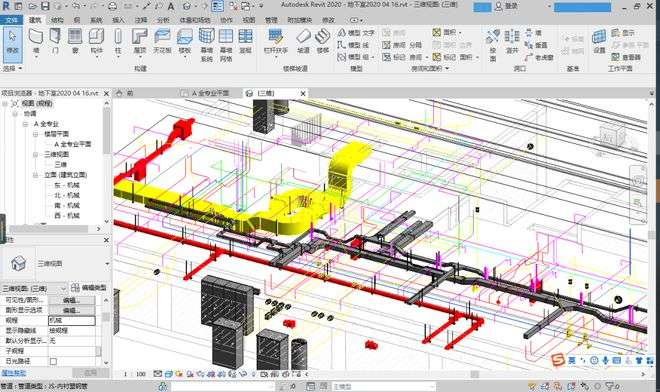Screen dimensions: 660x392
Task: Select the Mullion (竖梃) tool
Action: coord(245,41)
